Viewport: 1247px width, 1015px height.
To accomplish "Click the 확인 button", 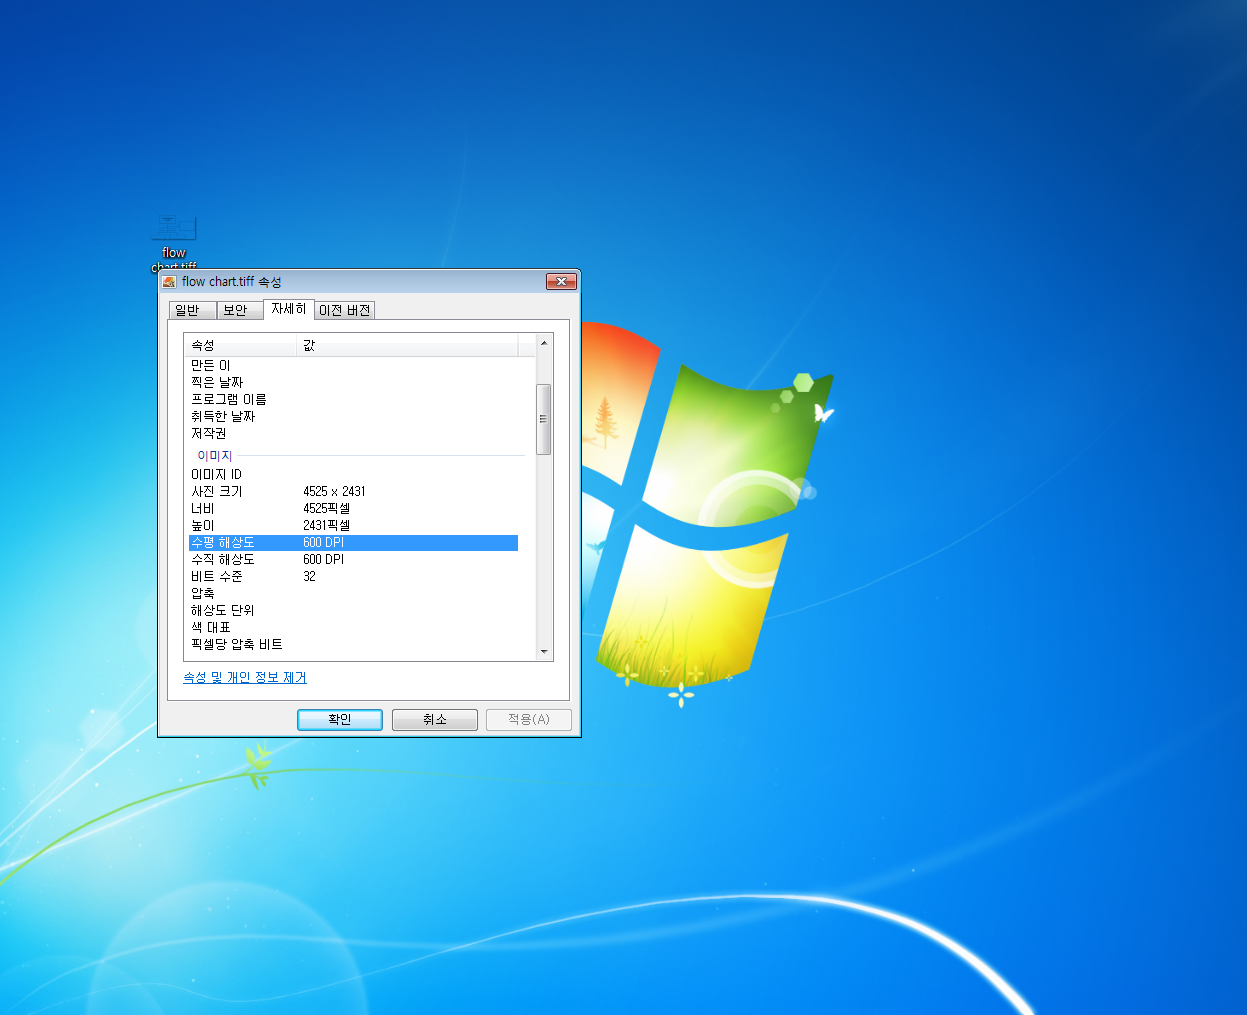I will (340, 720).
